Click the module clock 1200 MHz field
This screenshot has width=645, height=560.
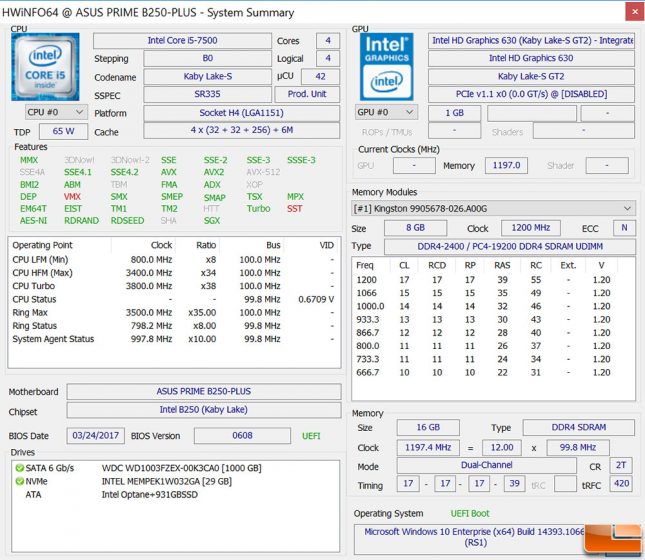pos(531,228)
